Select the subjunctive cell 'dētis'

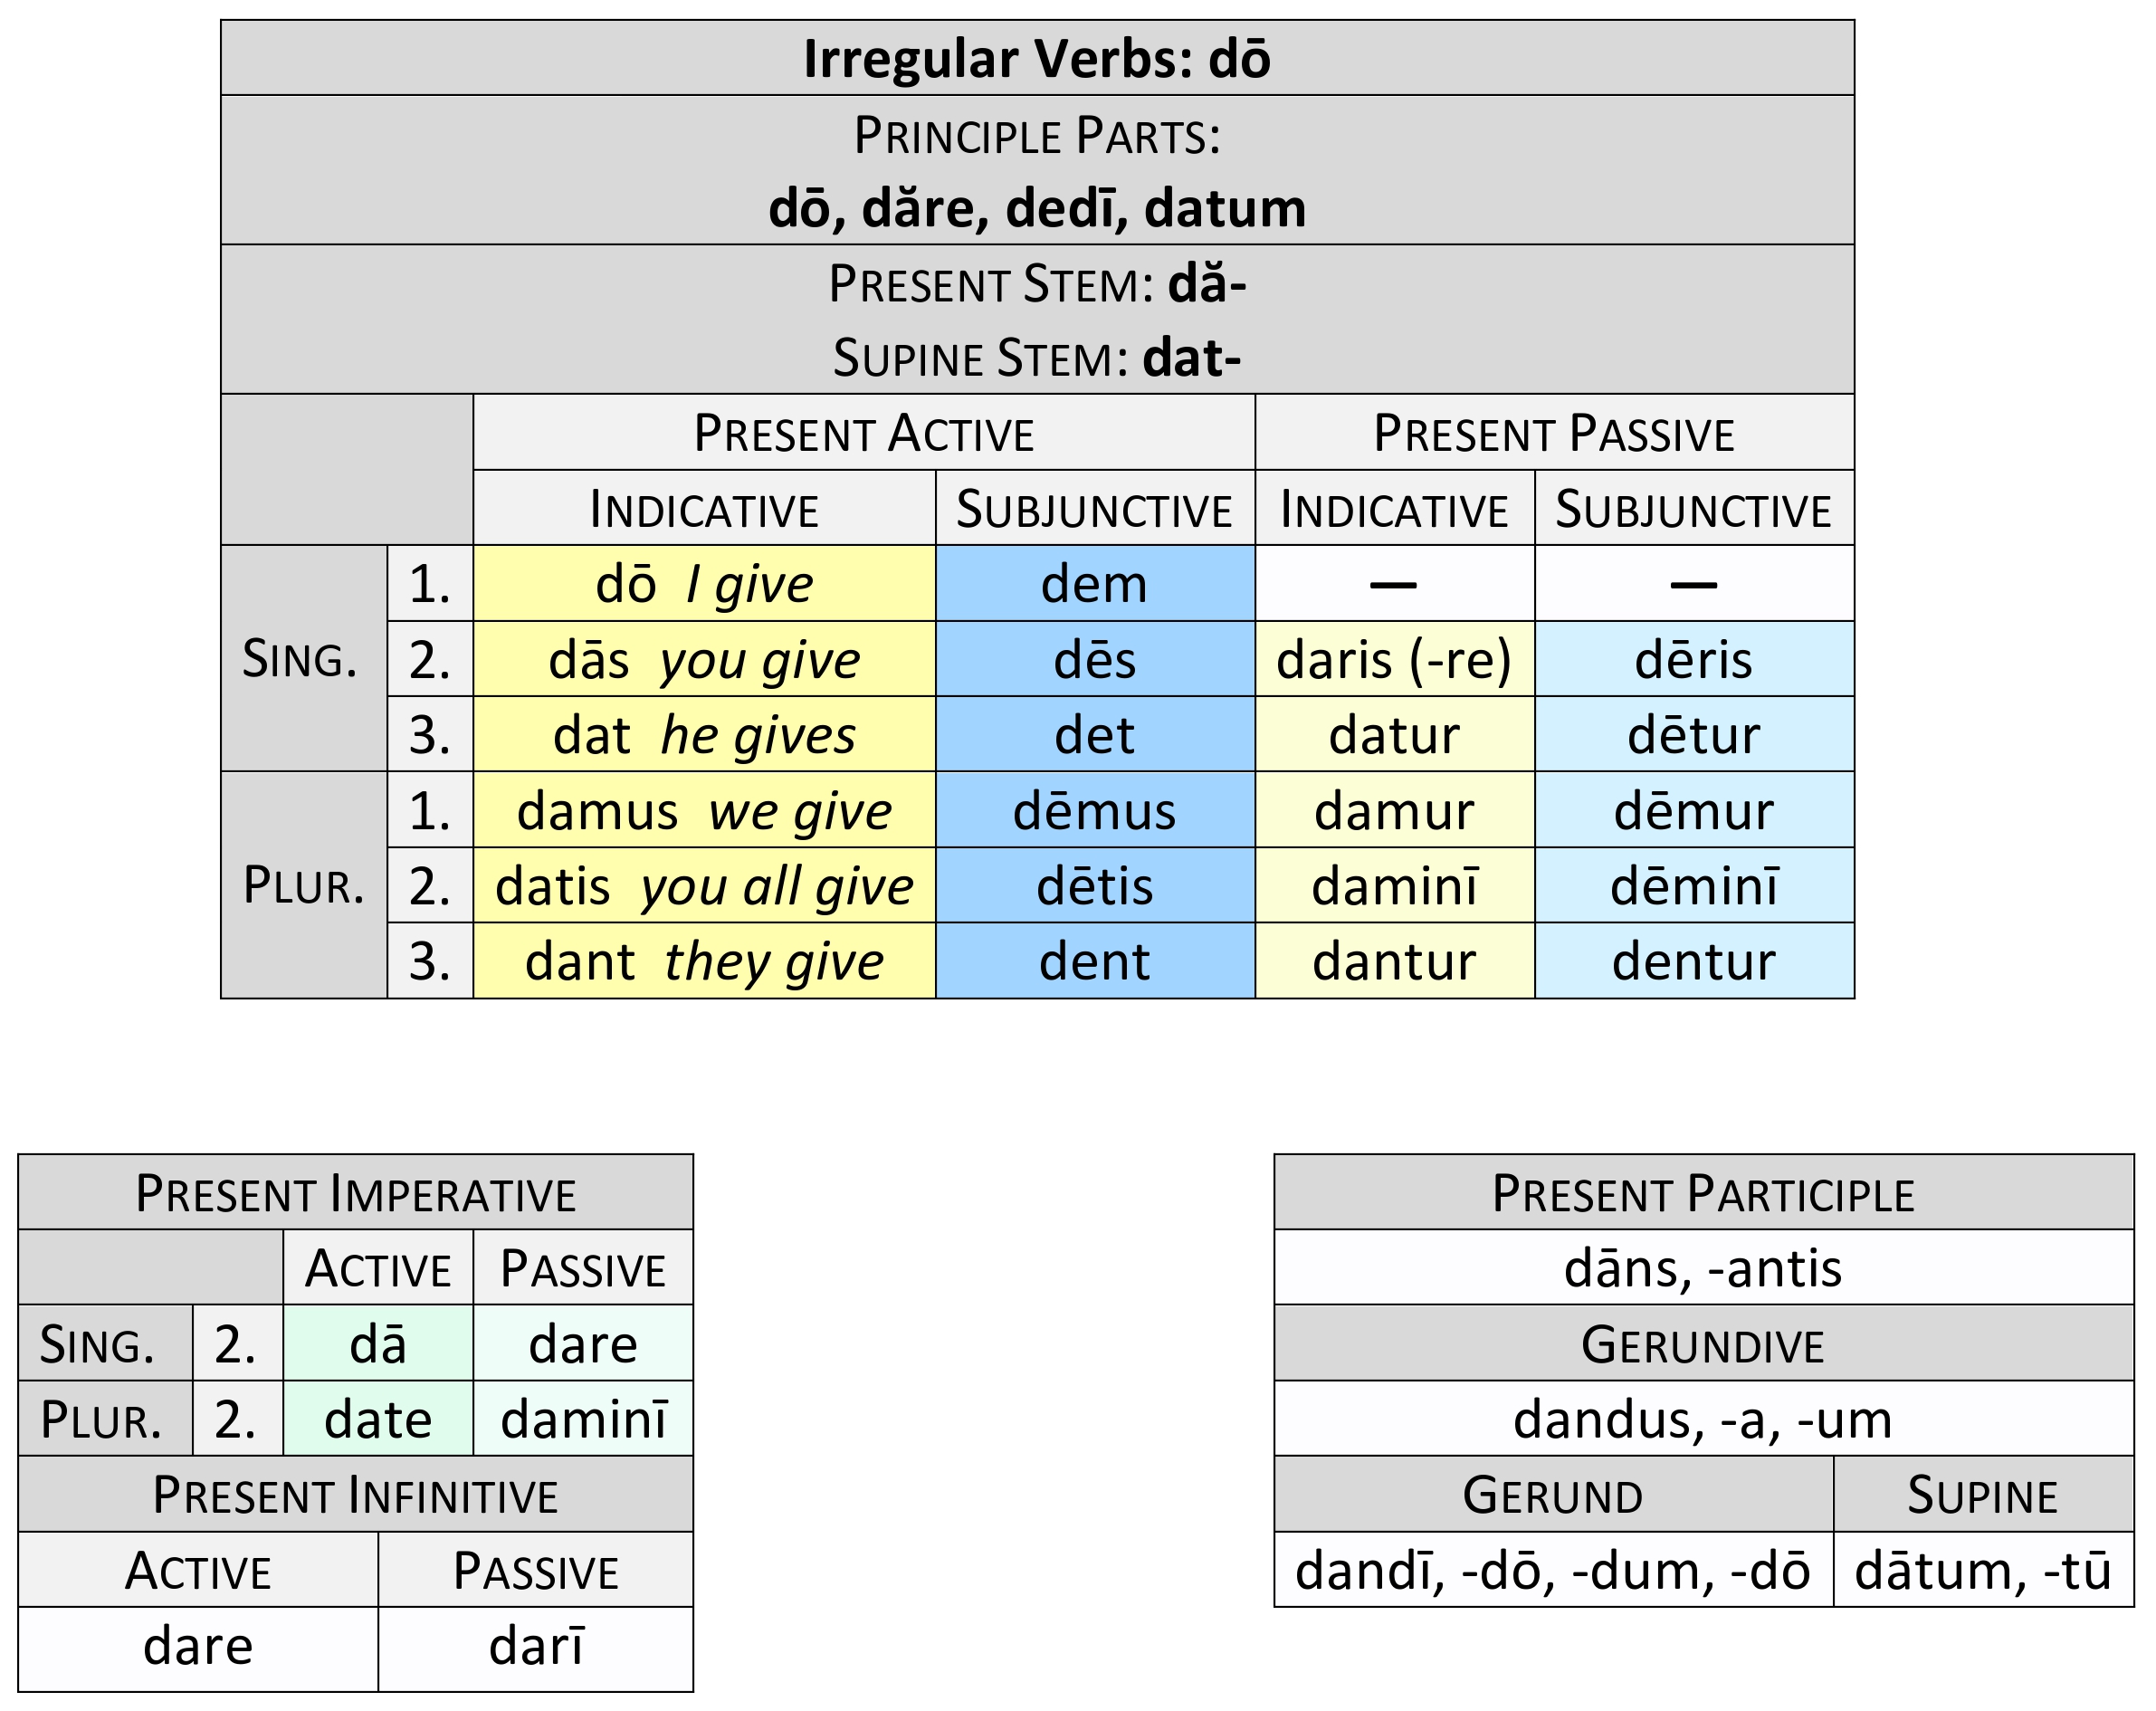tap(1094, 887)
